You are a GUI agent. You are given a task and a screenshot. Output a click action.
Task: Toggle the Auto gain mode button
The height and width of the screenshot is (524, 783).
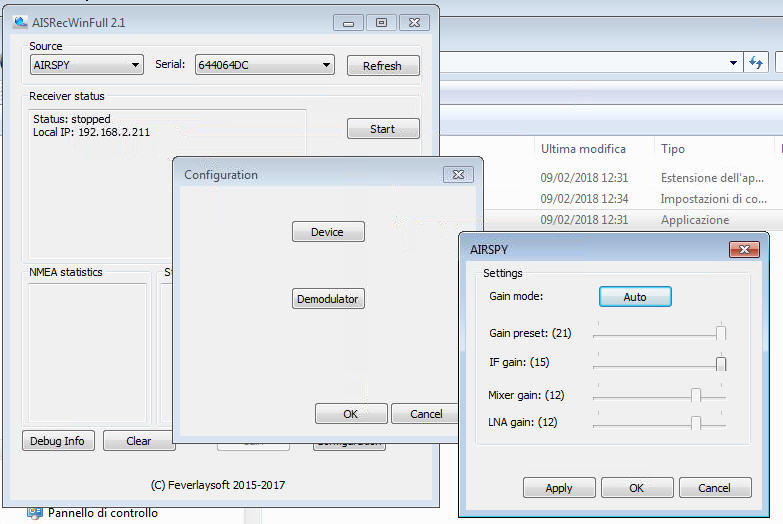pyautogui.click(x=635, y=297)
